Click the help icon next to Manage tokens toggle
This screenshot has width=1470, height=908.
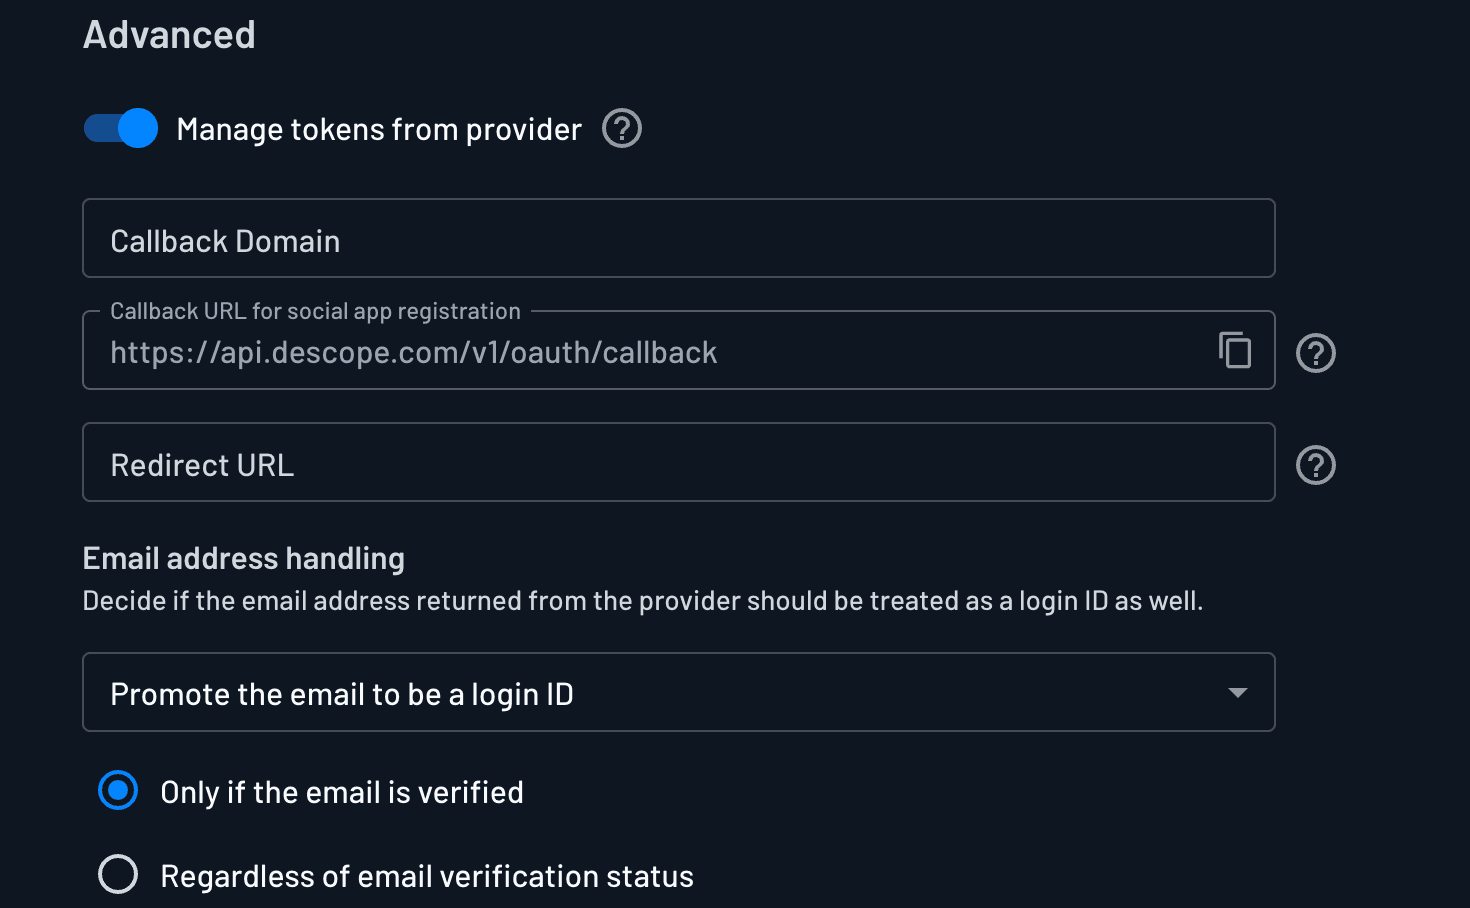click(x=620, y=128)
